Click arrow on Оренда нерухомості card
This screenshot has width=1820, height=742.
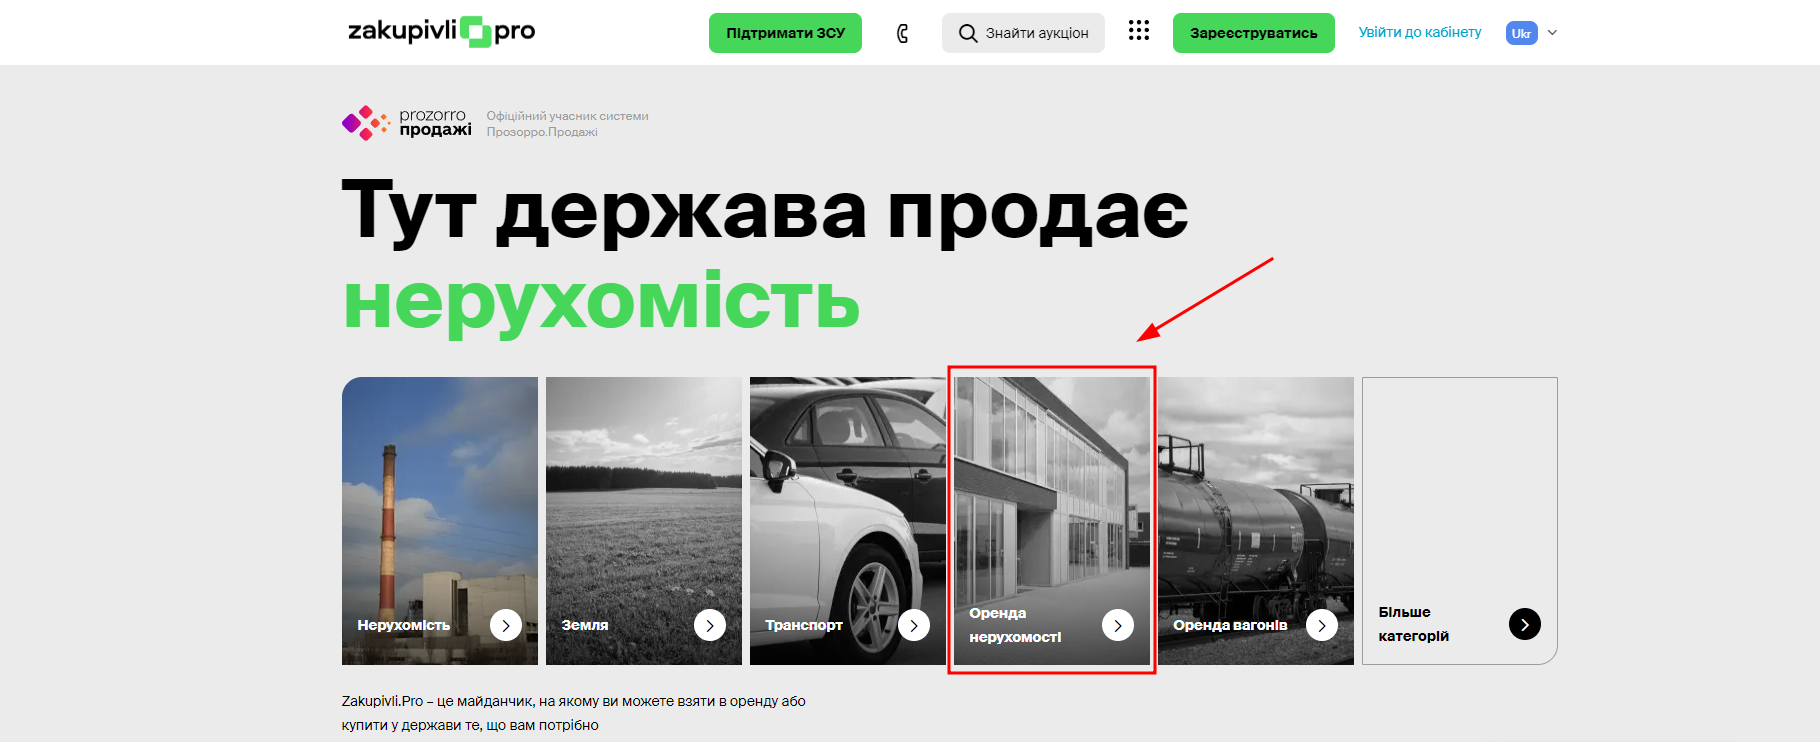[1118, 625]
